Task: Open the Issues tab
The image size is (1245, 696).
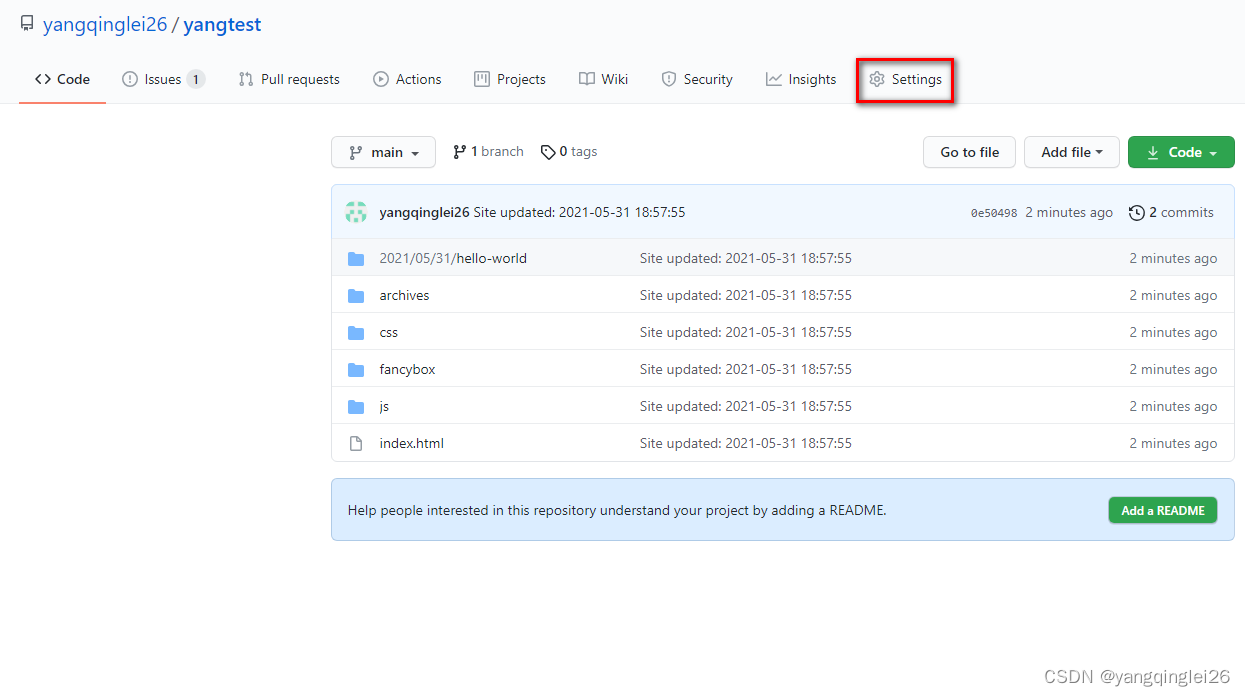Action: coord(163,79)
